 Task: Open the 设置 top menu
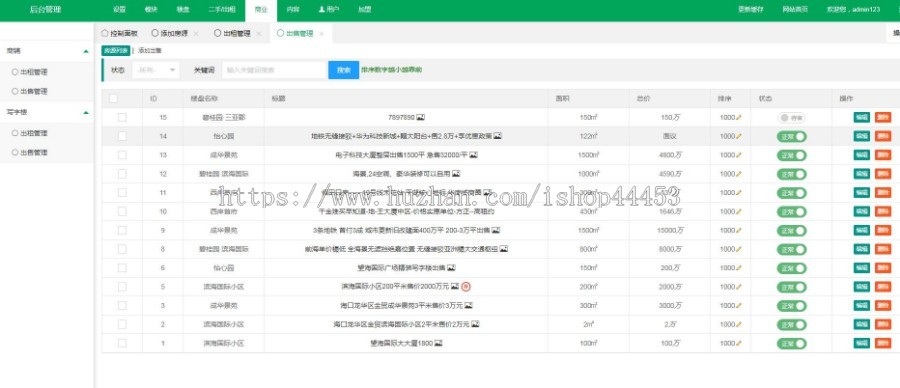pos(119,10)
